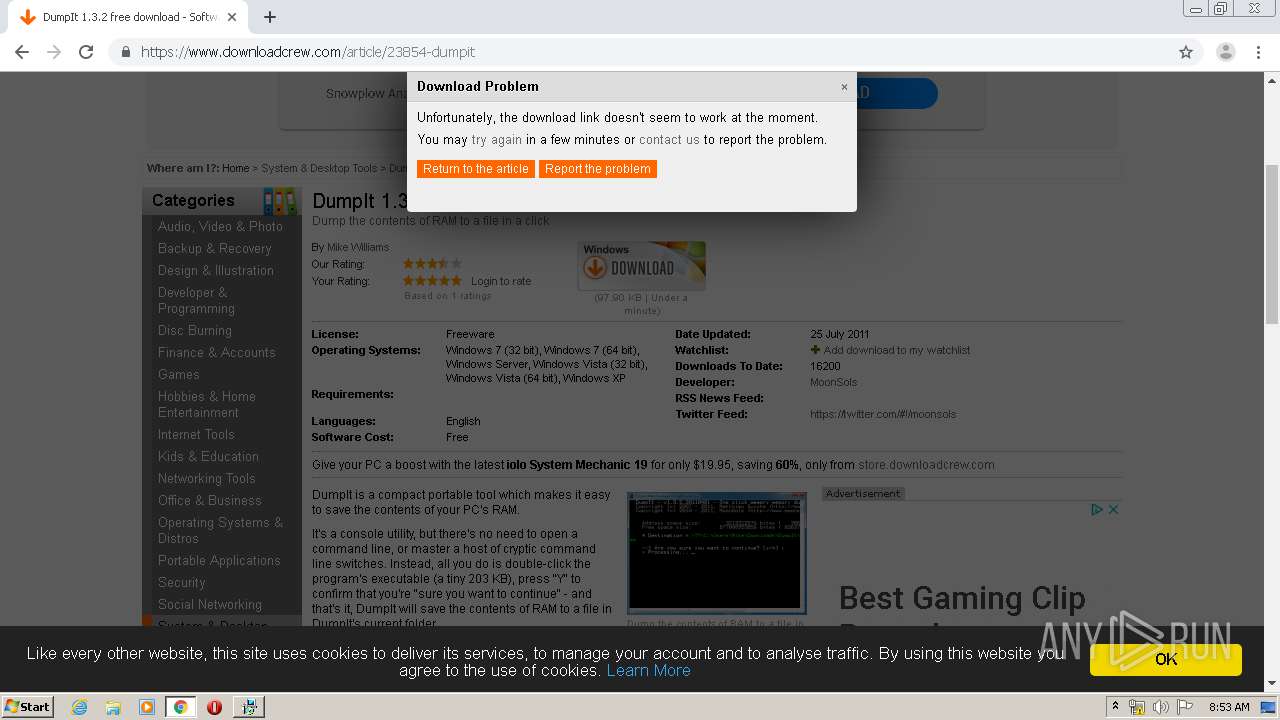Click Login to rate link
The width and height of the screenshot is (1280, 720).
(501, 281)
